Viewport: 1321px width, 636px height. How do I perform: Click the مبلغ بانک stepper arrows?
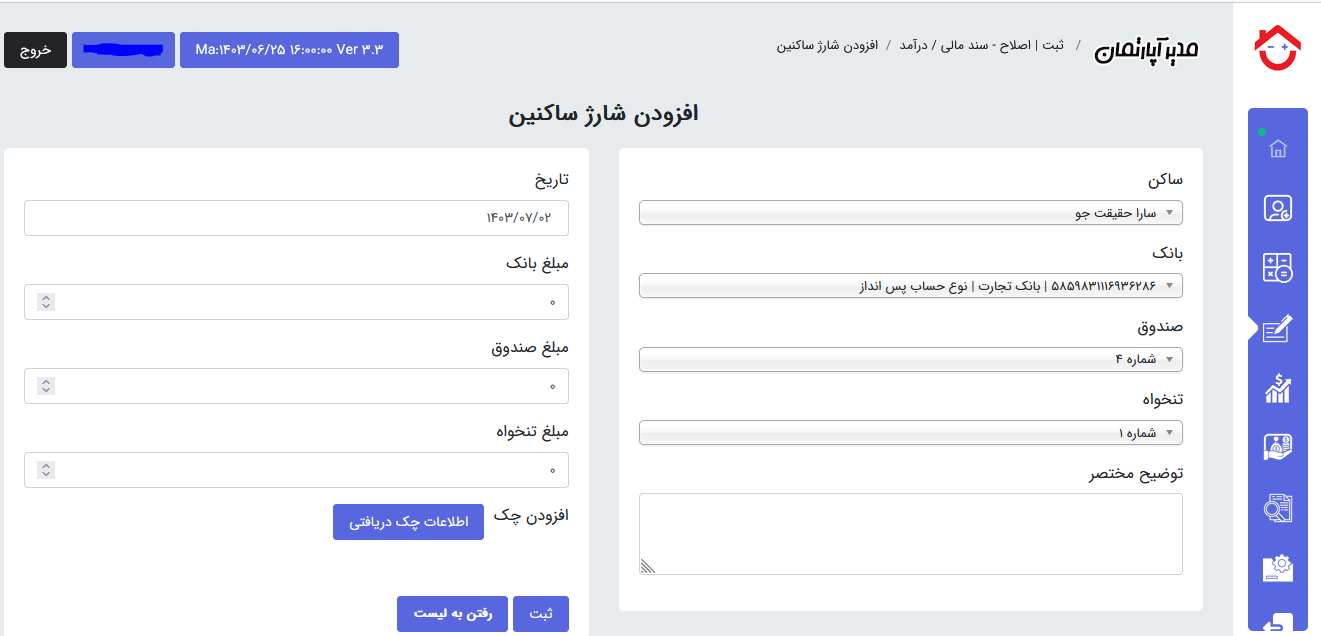click(x=46, y=302)
